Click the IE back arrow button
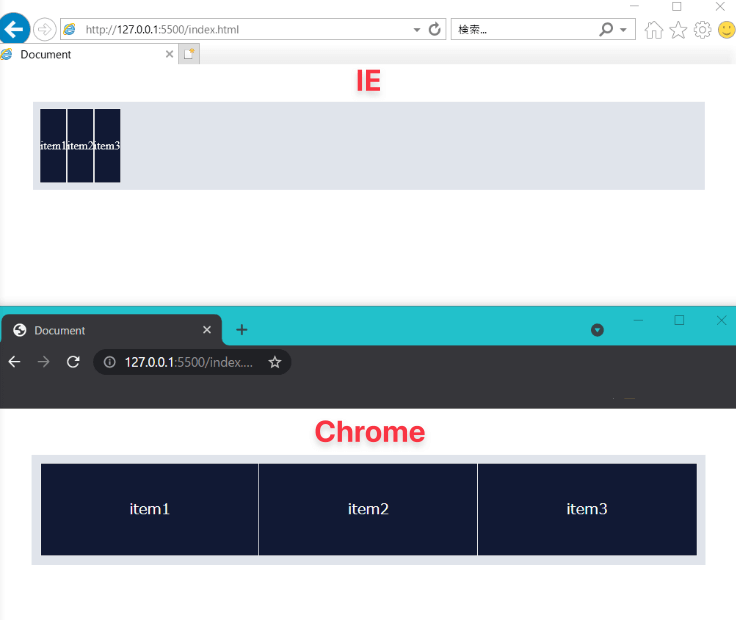Image resolution: width=736 pixels, height=620 pixels. 14,29
